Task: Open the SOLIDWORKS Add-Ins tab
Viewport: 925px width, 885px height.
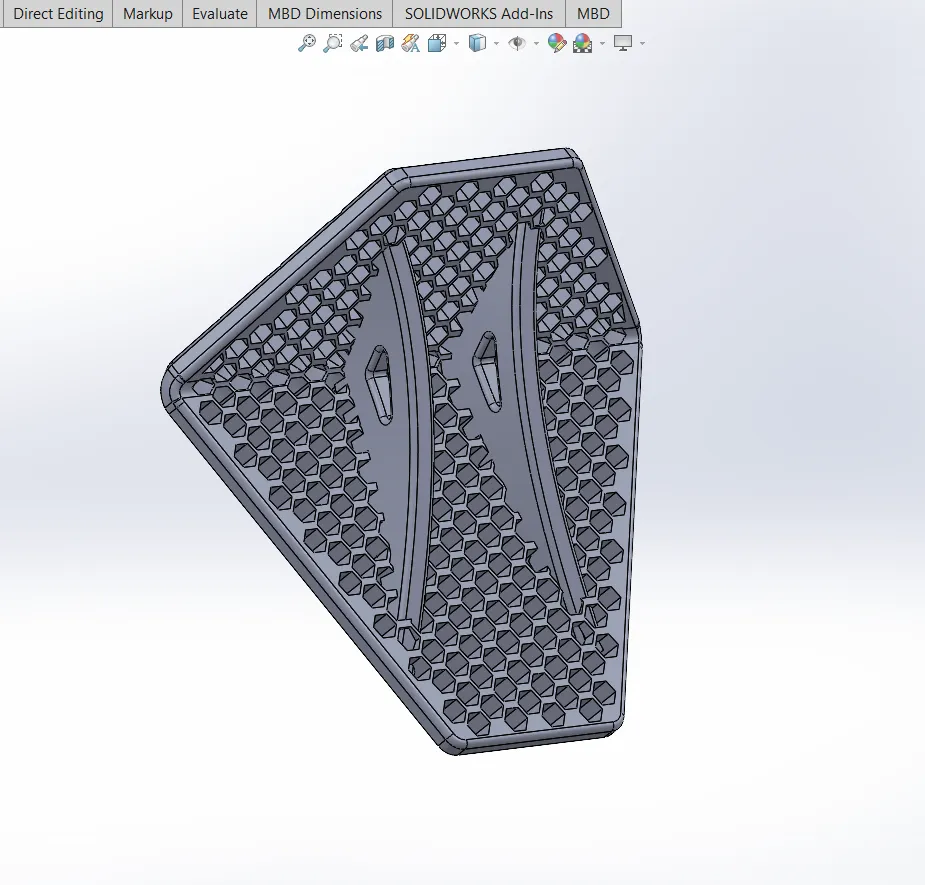Action: [x=479, y=14]
